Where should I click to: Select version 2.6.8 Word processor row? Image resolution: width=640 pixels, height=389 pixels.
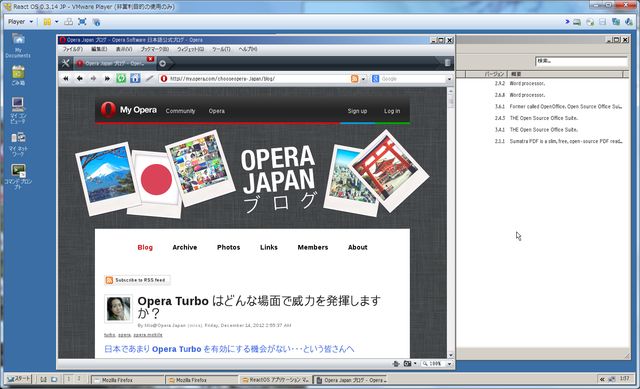(543, 95)
